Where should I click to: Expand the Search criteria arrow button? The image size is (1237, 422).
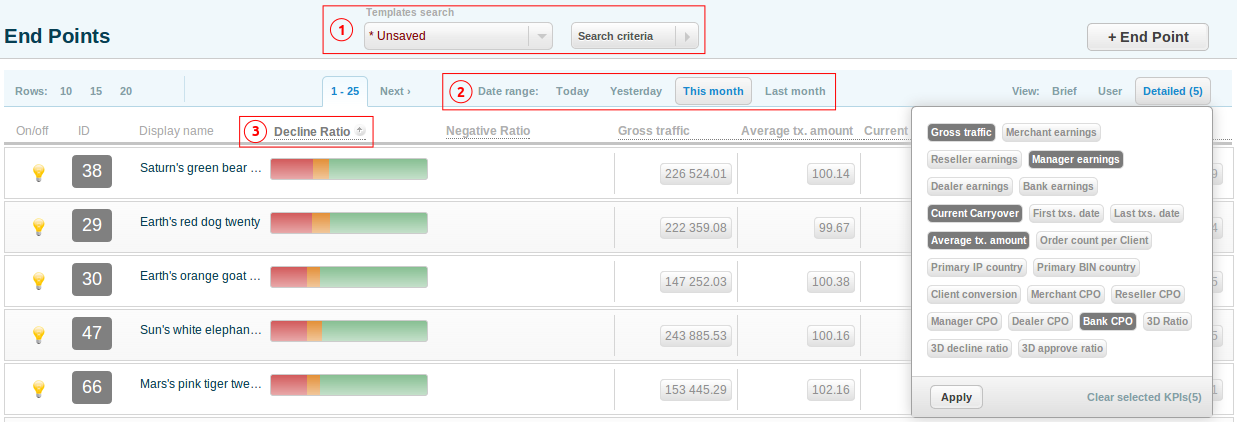(x=686, y=36)
